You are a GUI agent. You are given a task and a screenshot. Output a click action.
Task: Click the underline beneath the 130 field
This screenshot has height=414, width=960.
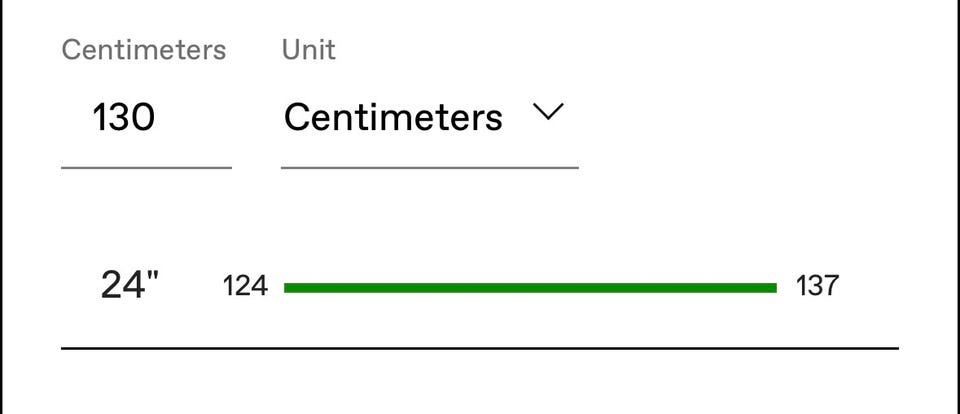pyautogui.click(x=146, y=167)
